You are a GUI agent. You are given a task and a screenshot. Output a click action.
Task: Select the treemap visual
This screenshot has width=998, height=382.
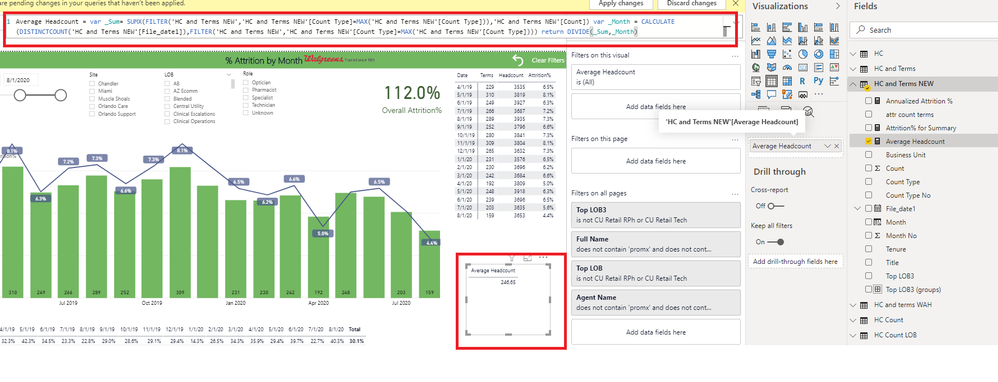pyautogui.click(x=834, y=54)
